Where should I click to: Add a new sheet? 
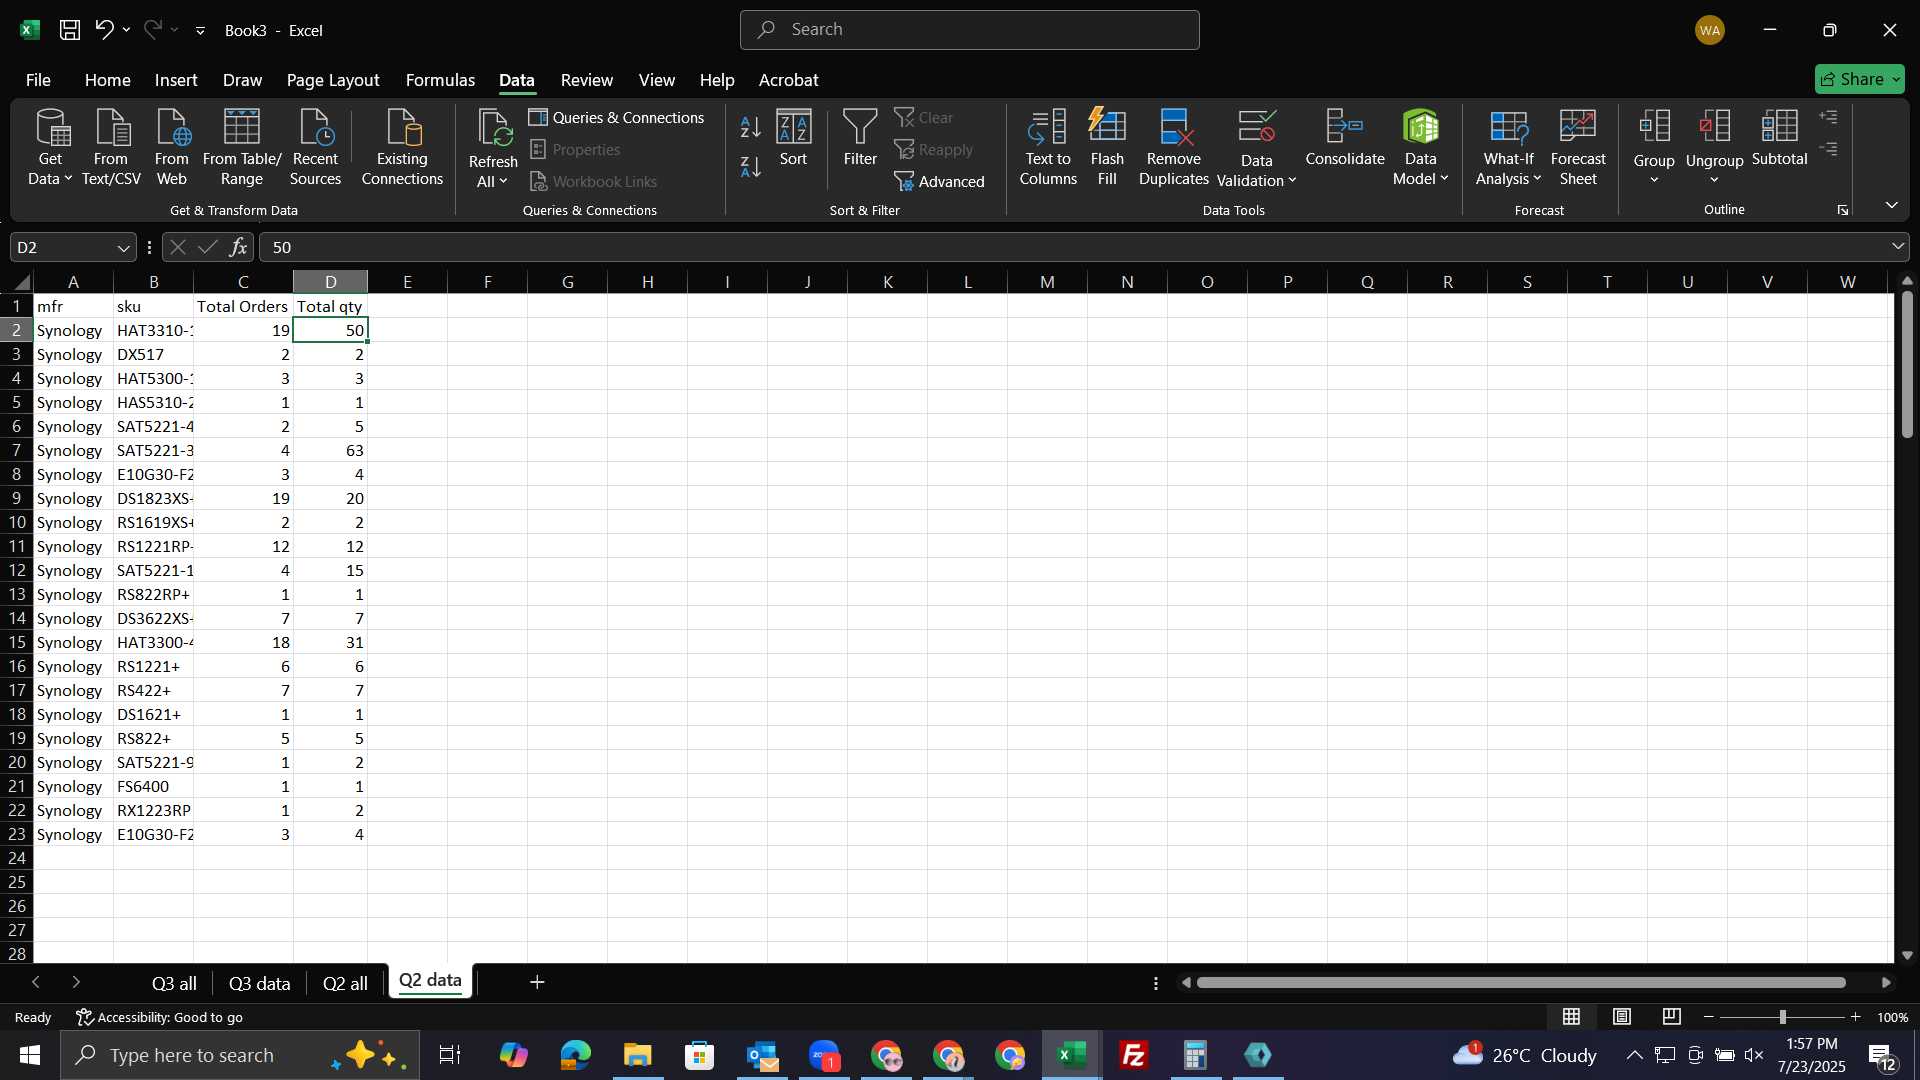pyautogui.click(x=537, y=983)
